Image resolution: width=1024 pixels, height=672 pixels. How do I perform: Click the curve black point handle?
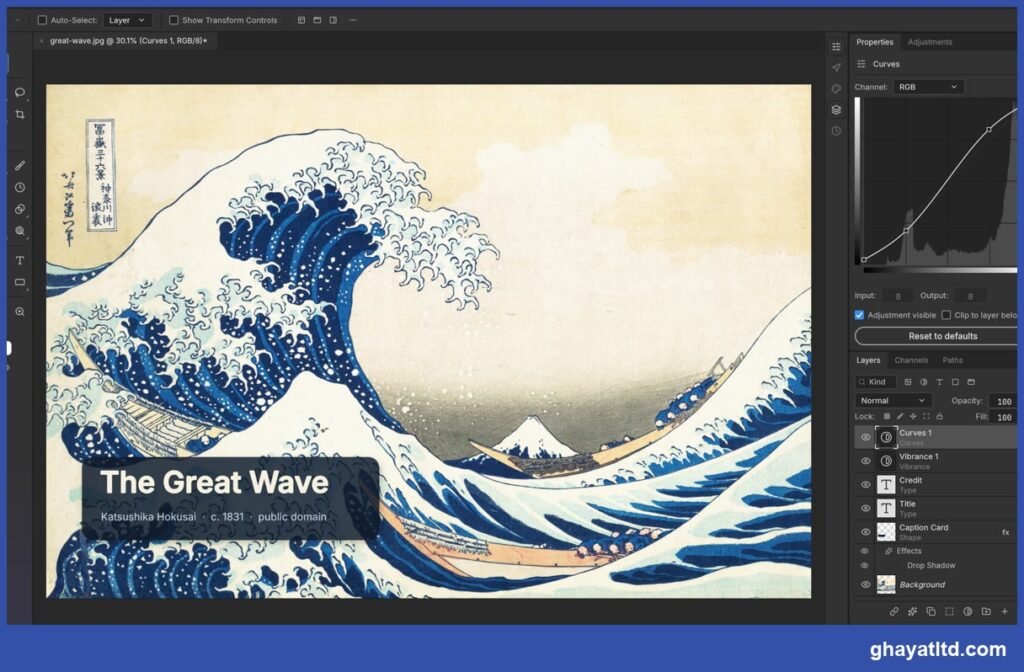(x=864, y=259)
